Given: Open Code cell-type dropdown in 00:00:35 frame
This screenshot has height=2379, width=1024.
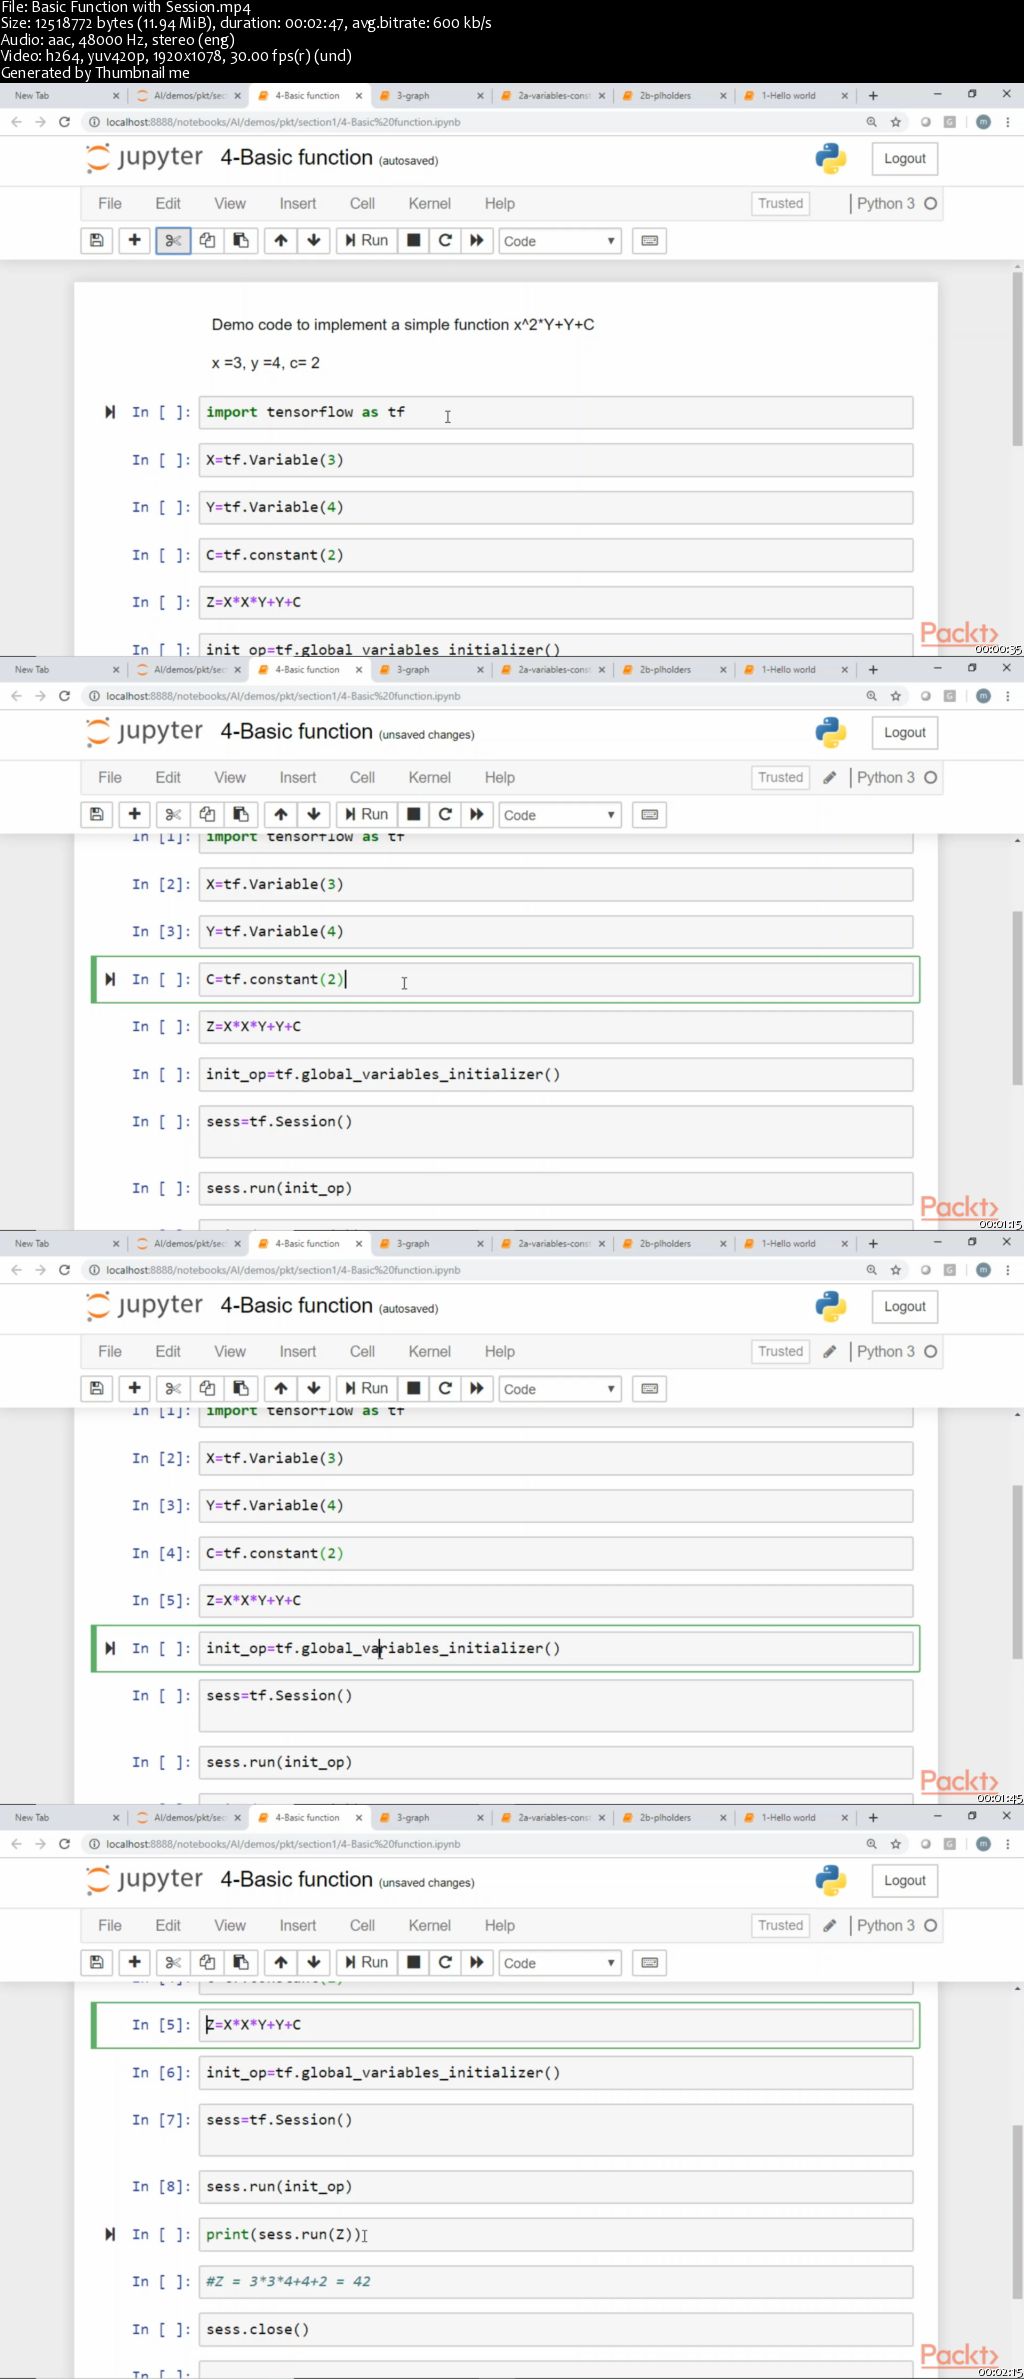Looking at the screenshot, I should [x=560, y=241].
